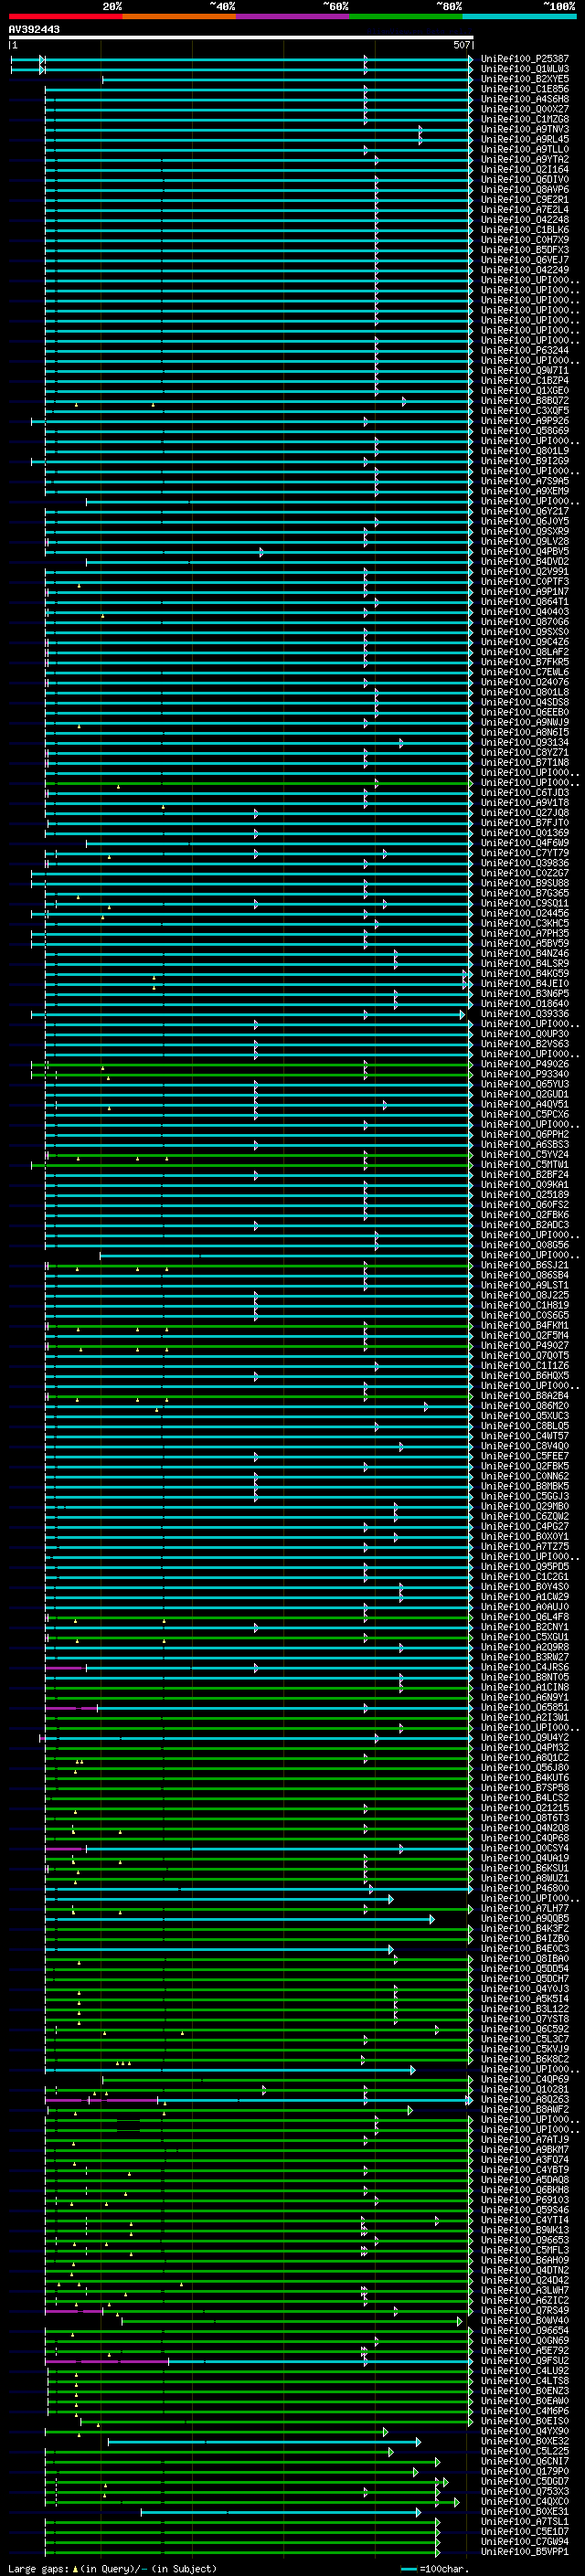Select the UniRef100_C4JRS6 label

[x=525, y=1667]
